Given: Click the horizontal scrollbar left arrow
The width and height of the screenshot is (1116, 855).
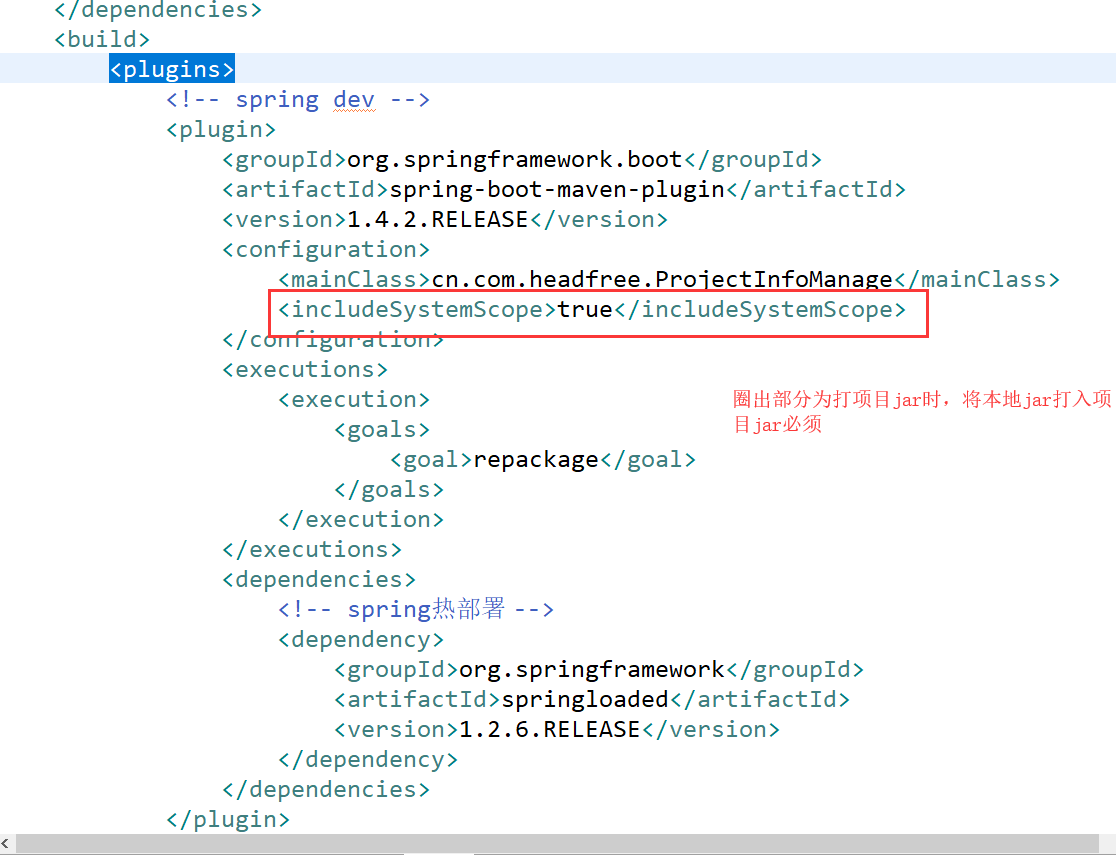Looking at the screenshot, I should pos(6,844).
